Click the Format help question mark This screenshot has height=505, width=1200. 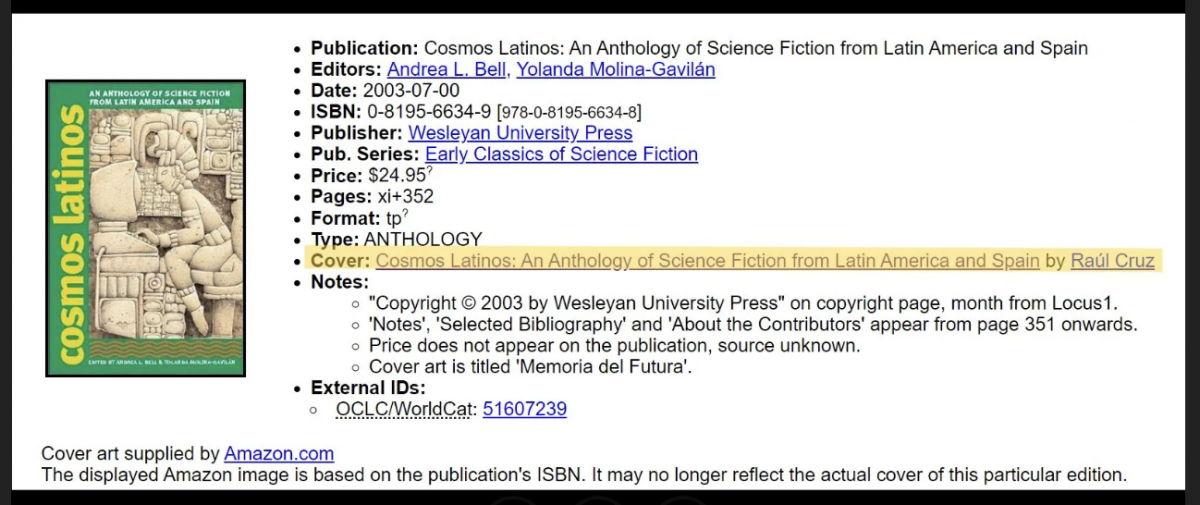tap(405, 213)
